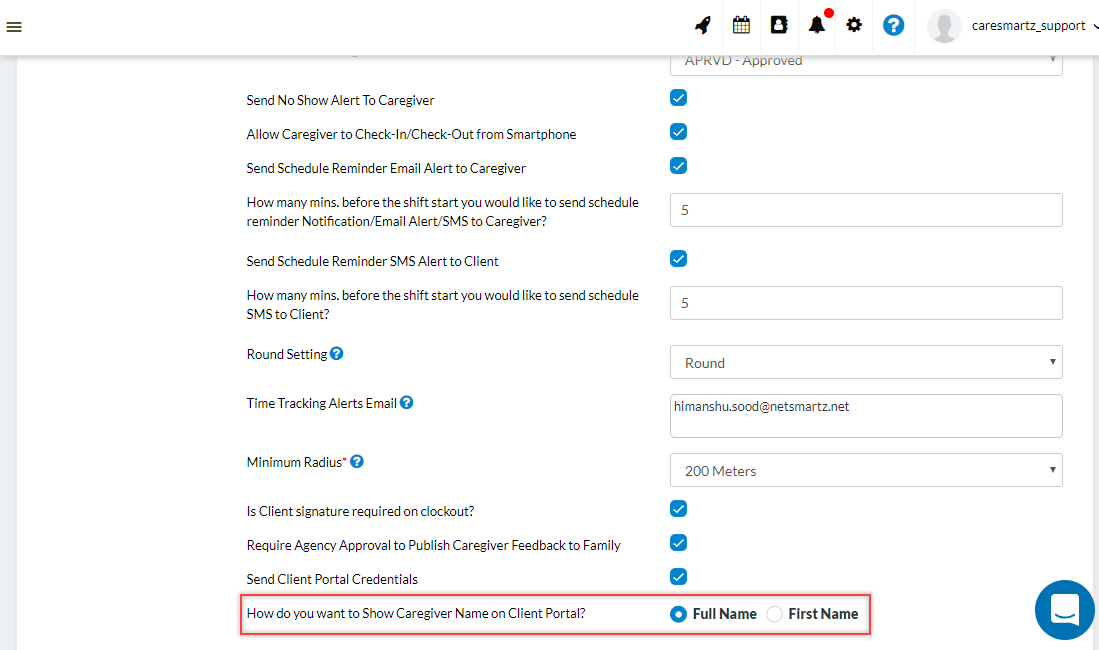This screenshot has height=650, width=1099.
Task: Click help icon beside Time Tracking Alerts Email
Action: pyautogui.click(x=406, y=403)
